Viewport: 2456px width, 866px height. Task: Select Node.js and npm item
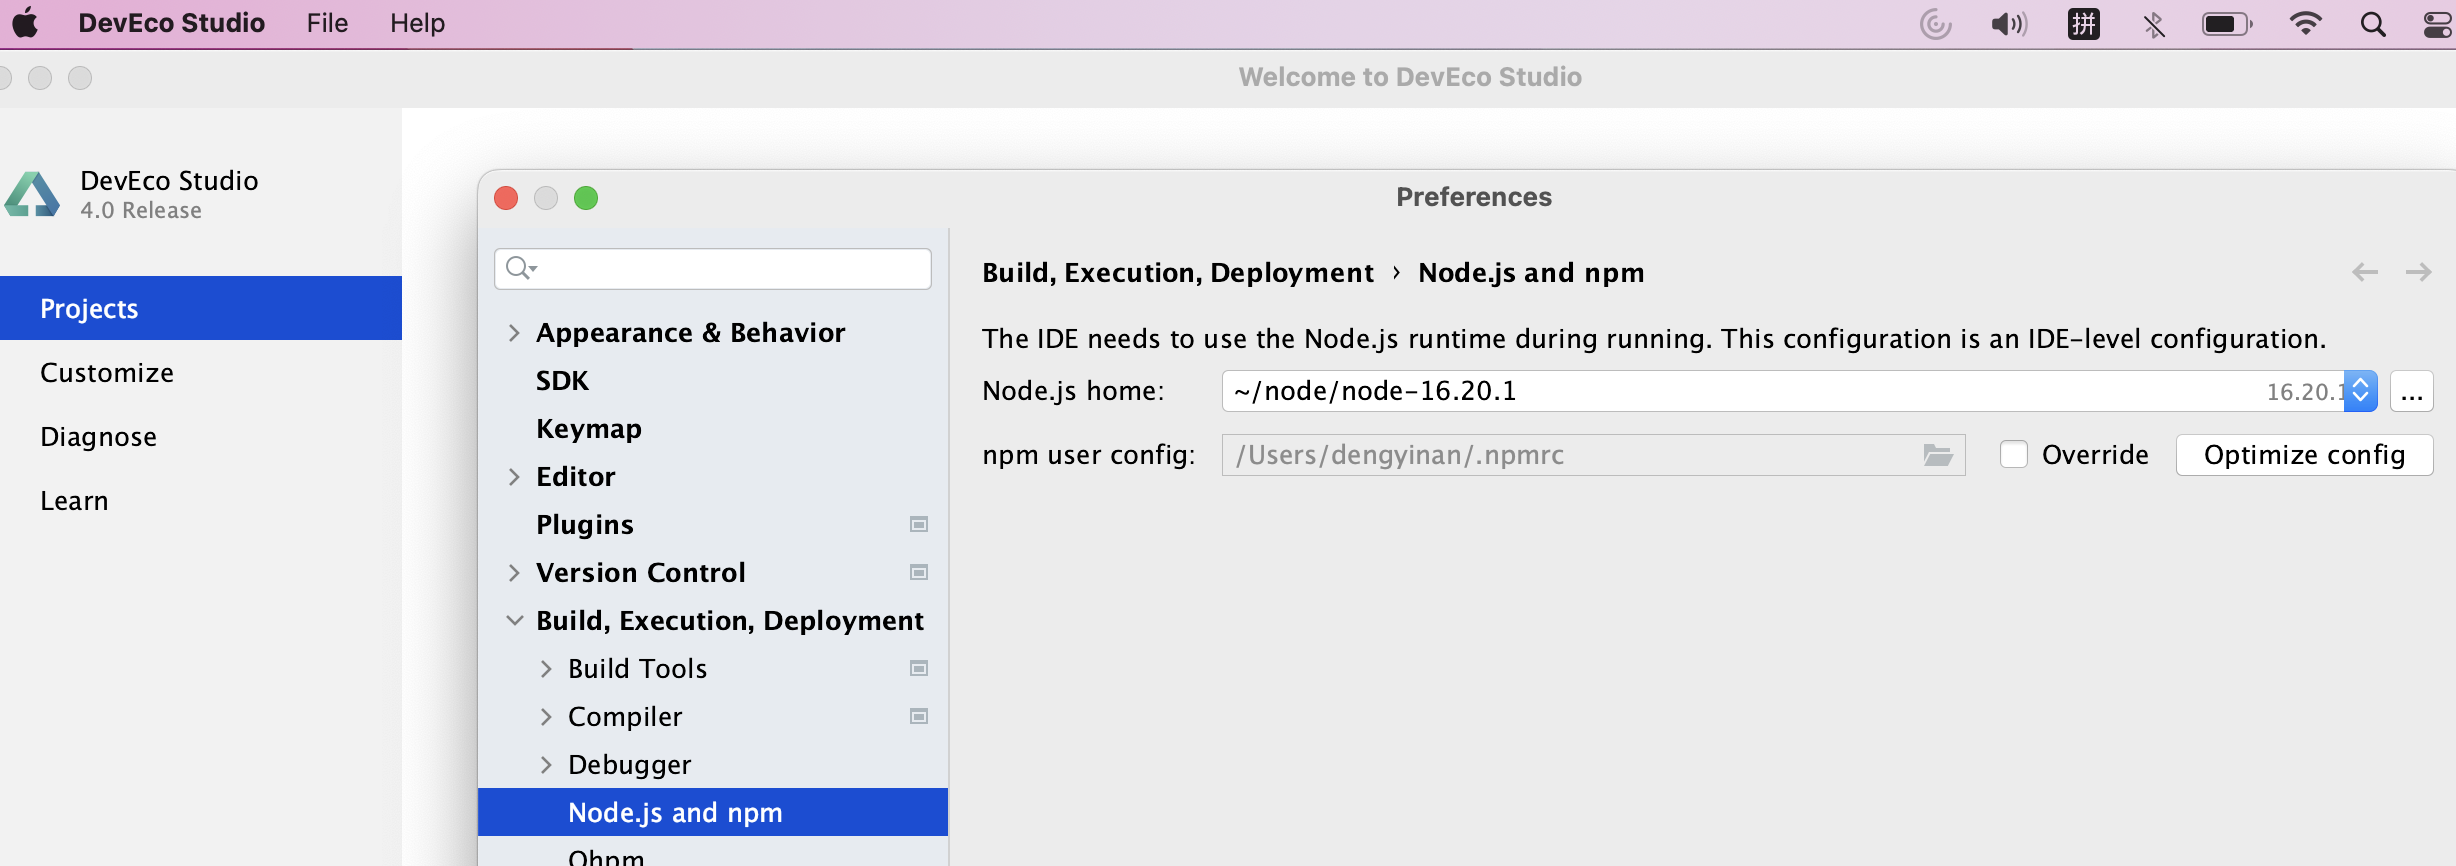tap(713, 812)
